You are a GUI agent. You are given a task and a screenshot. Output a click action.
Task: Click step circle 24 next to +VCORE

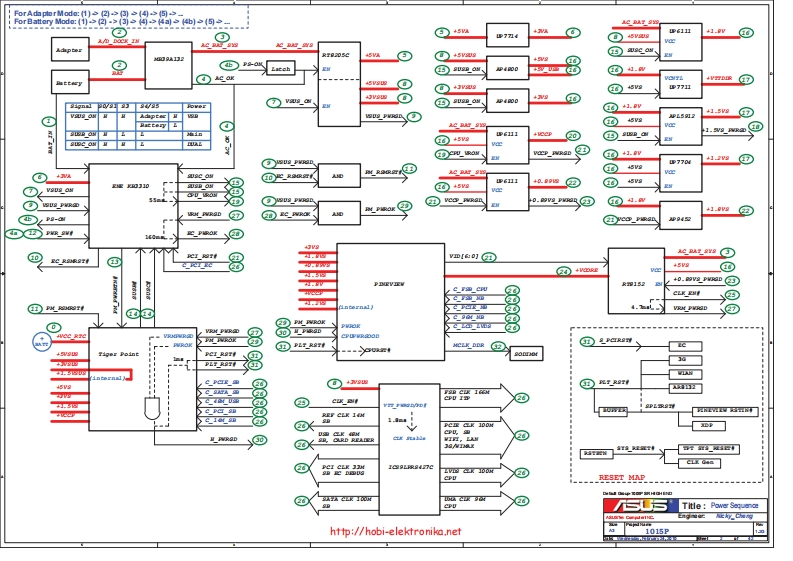tap(564, 271)
